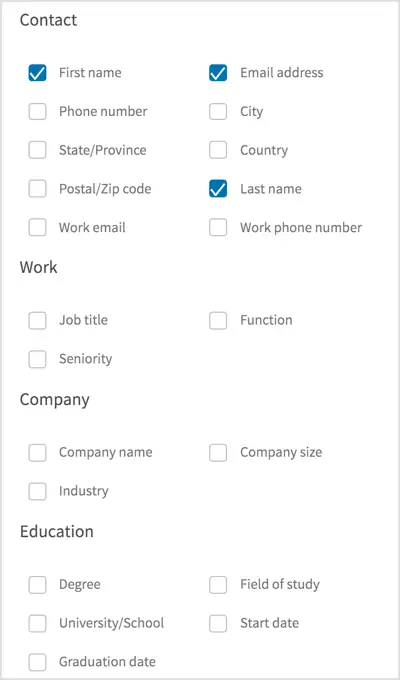Check the Field of study option
The height and width of the screenshot is (680, 400).
[218, 585]
